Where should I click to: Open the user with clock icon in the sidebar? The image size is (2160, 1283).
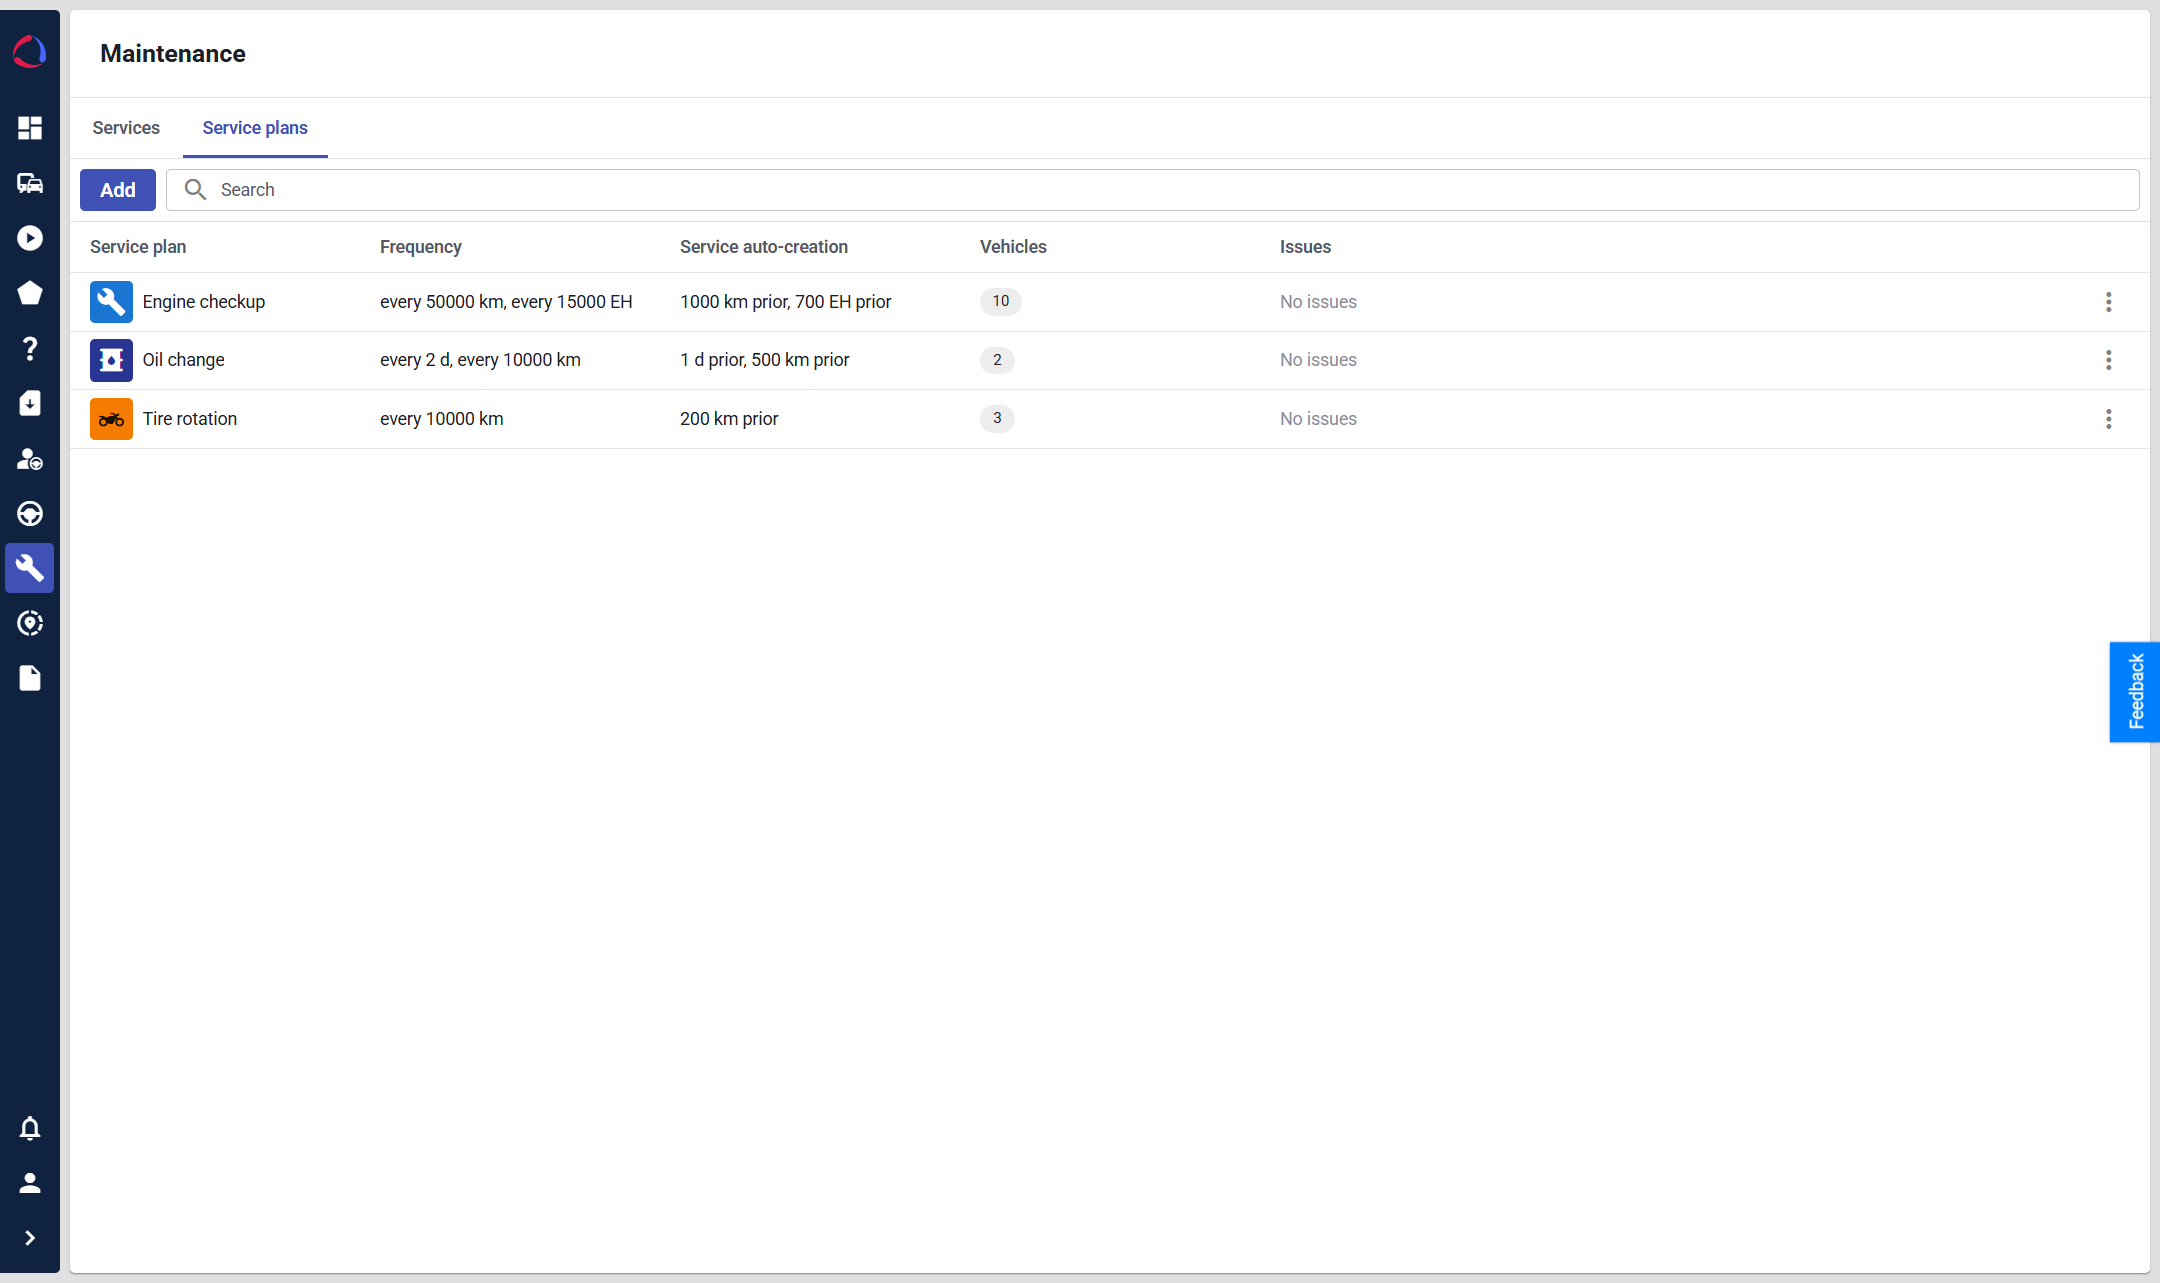click(30, 459)
